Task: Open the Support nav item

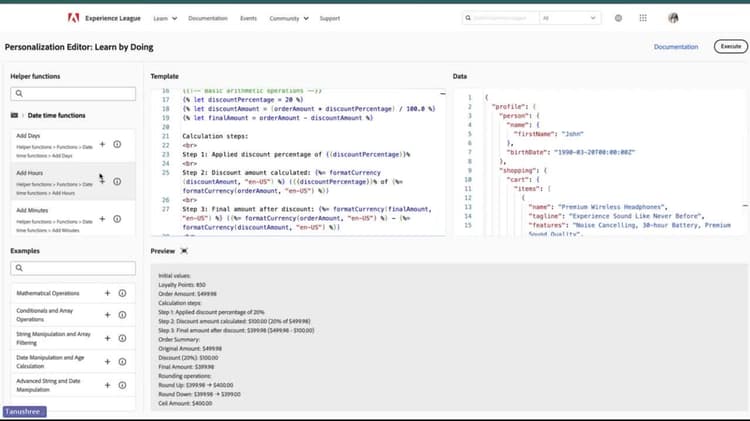Action: (x=330, y=18)
